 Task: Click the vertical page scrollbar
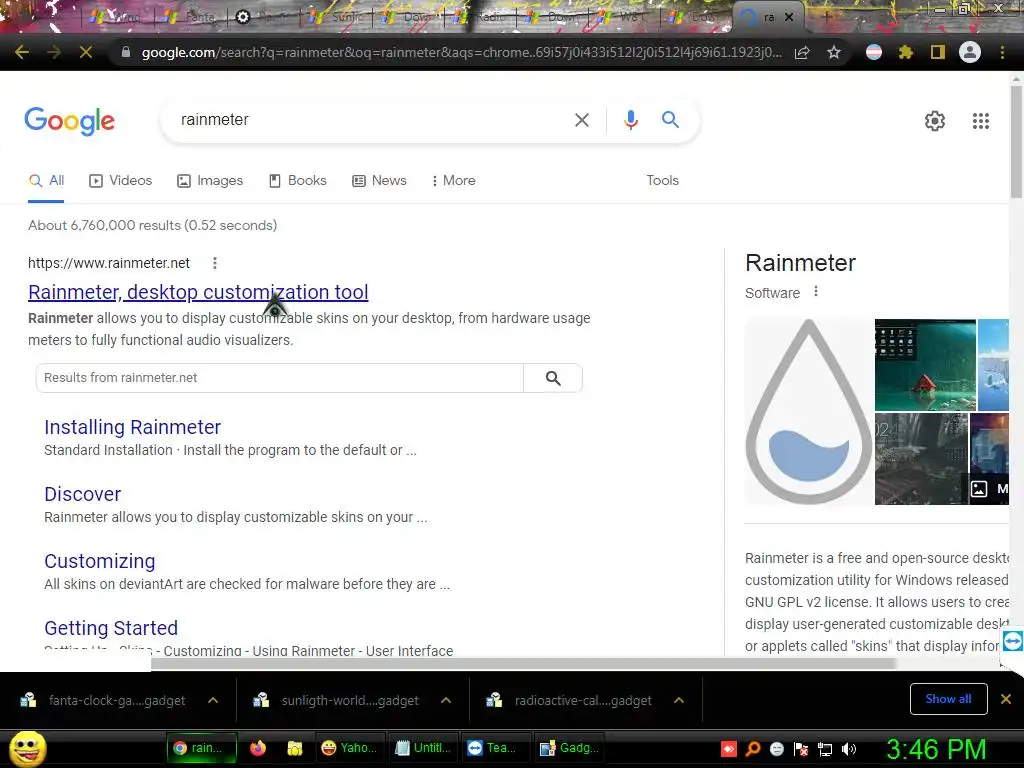(1016, 140)
